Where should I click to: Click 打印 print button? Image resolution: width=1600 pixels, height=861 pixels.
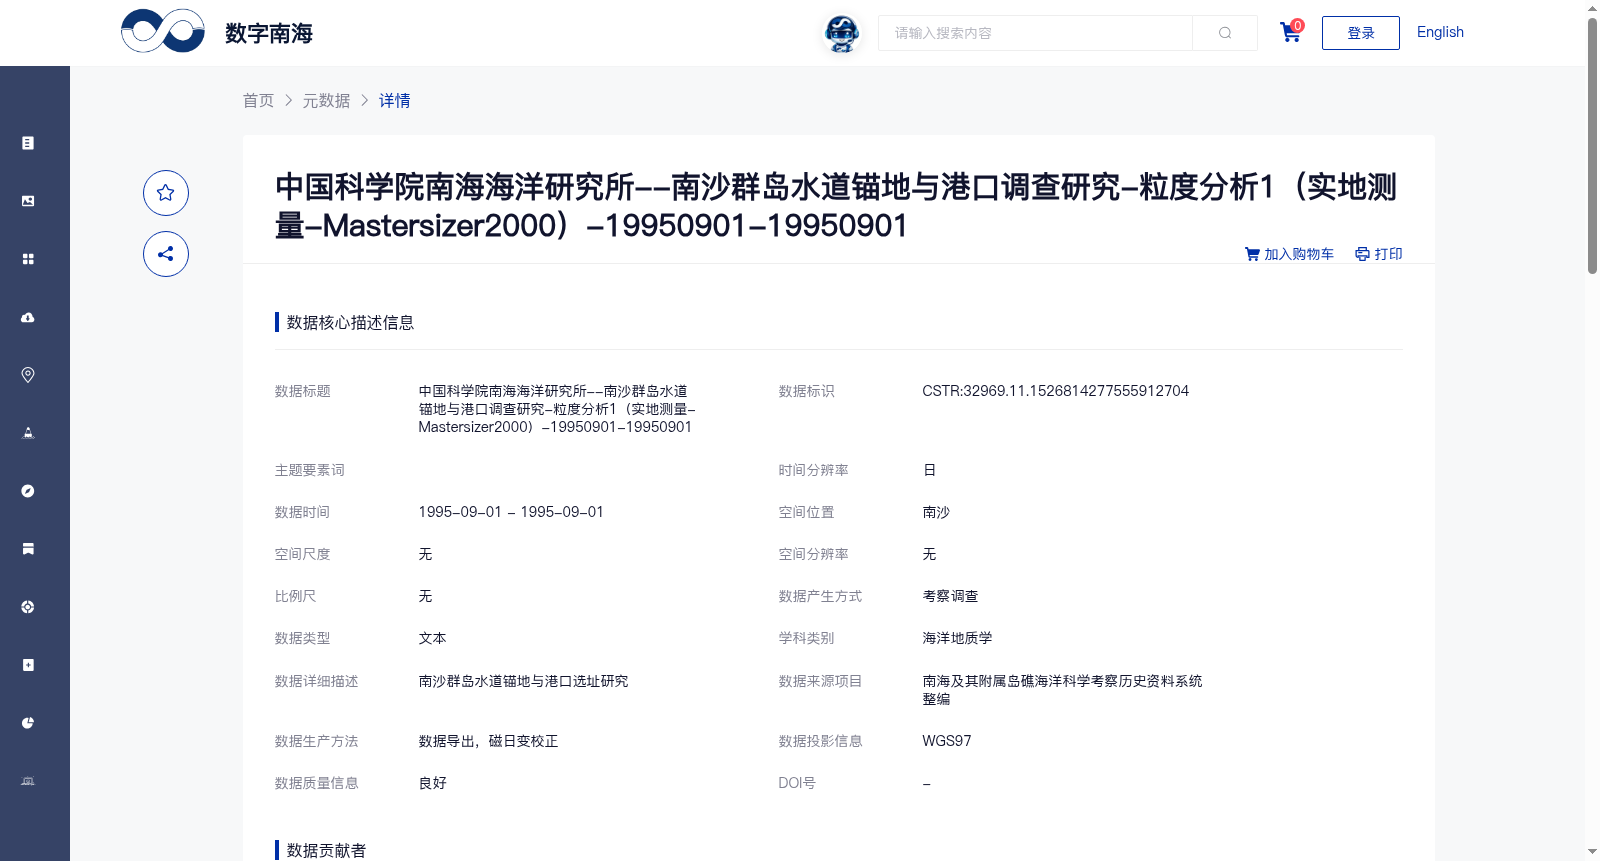point(1379,254)
